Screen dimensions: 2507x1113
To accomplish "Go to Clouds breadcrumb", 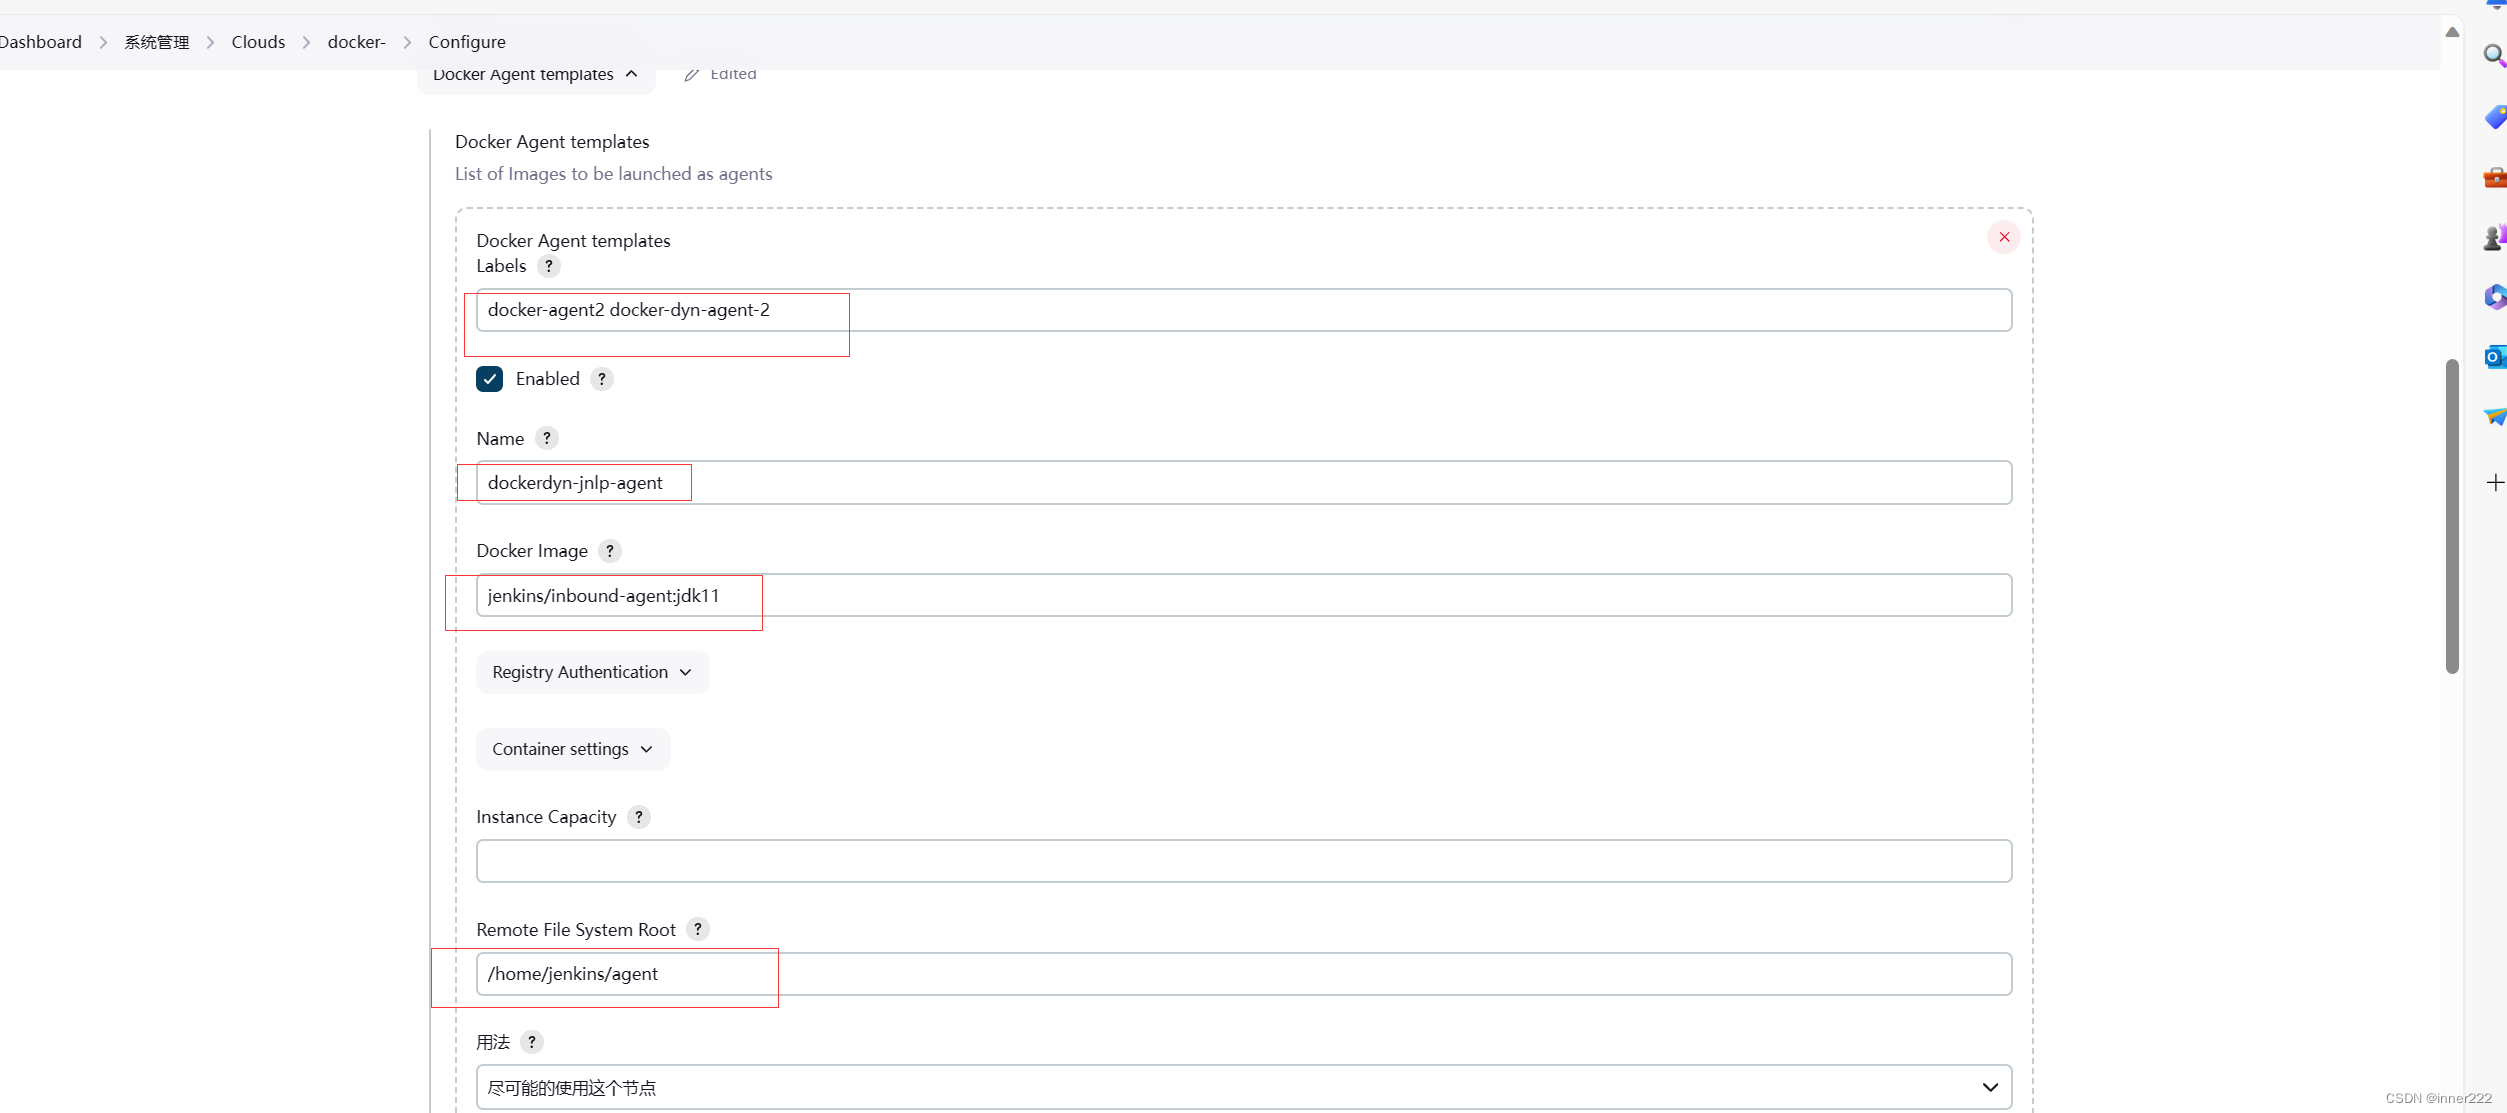I will coord(258,42).
